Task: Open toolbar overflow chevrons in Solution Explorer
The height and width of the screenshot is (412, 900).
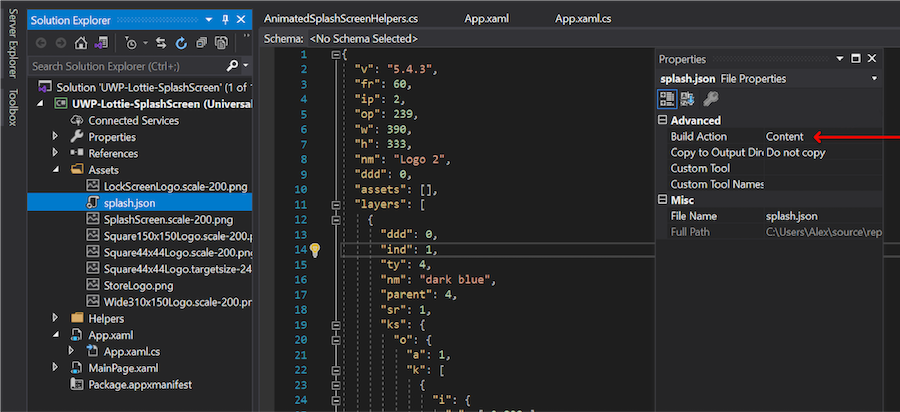Action: [x=247, y=37]
